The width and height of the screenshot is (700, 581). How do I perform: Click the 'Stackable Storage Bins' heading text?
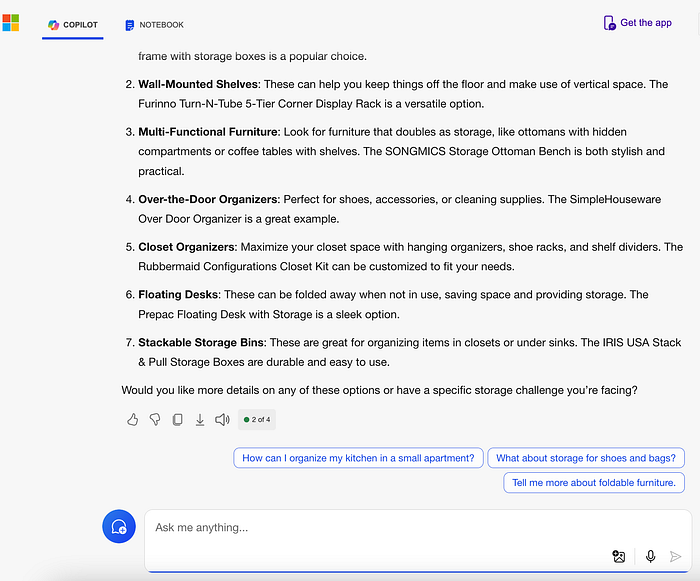click(201, 343)
